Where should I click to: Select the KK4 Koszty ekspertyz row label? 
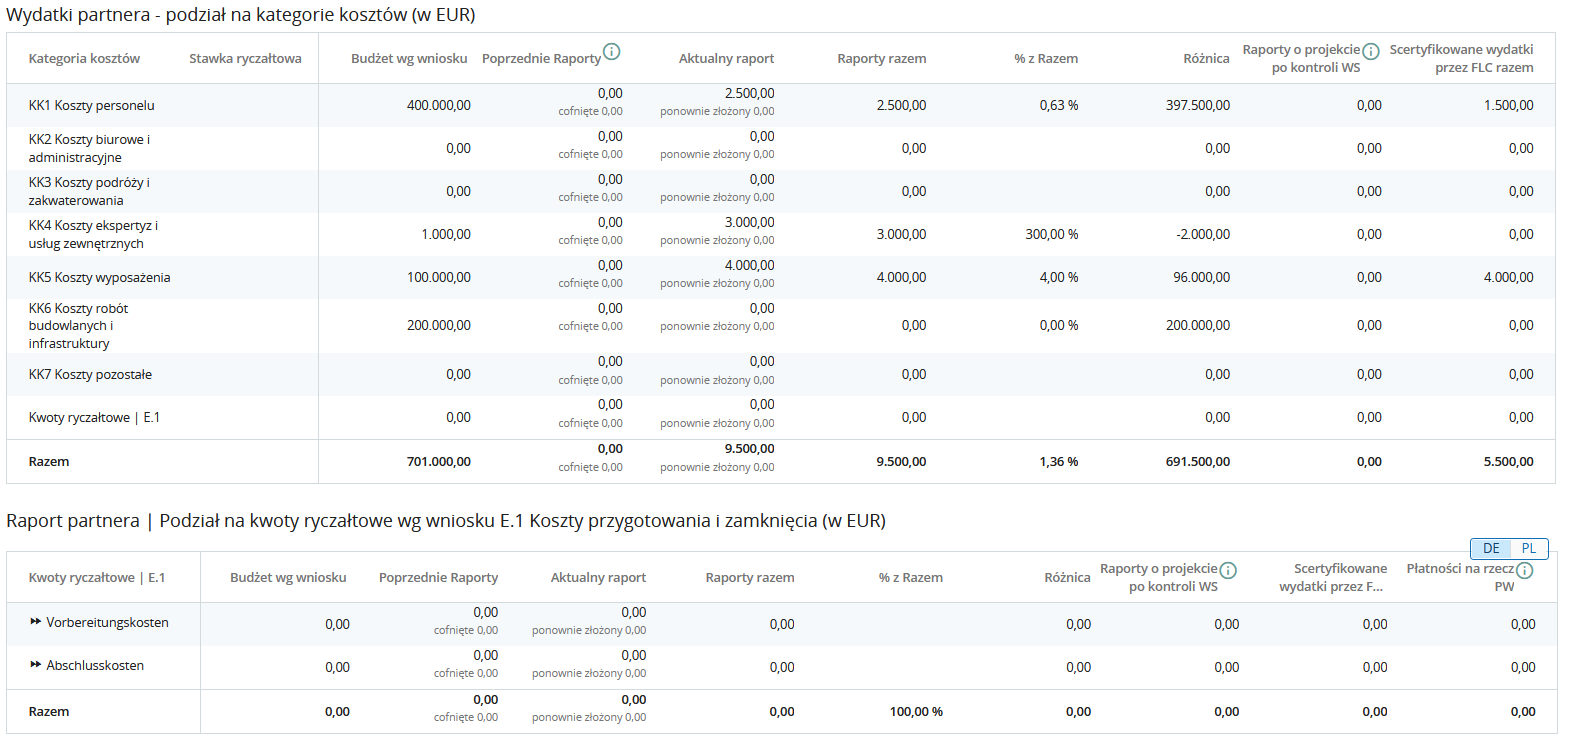pos(93,234)
